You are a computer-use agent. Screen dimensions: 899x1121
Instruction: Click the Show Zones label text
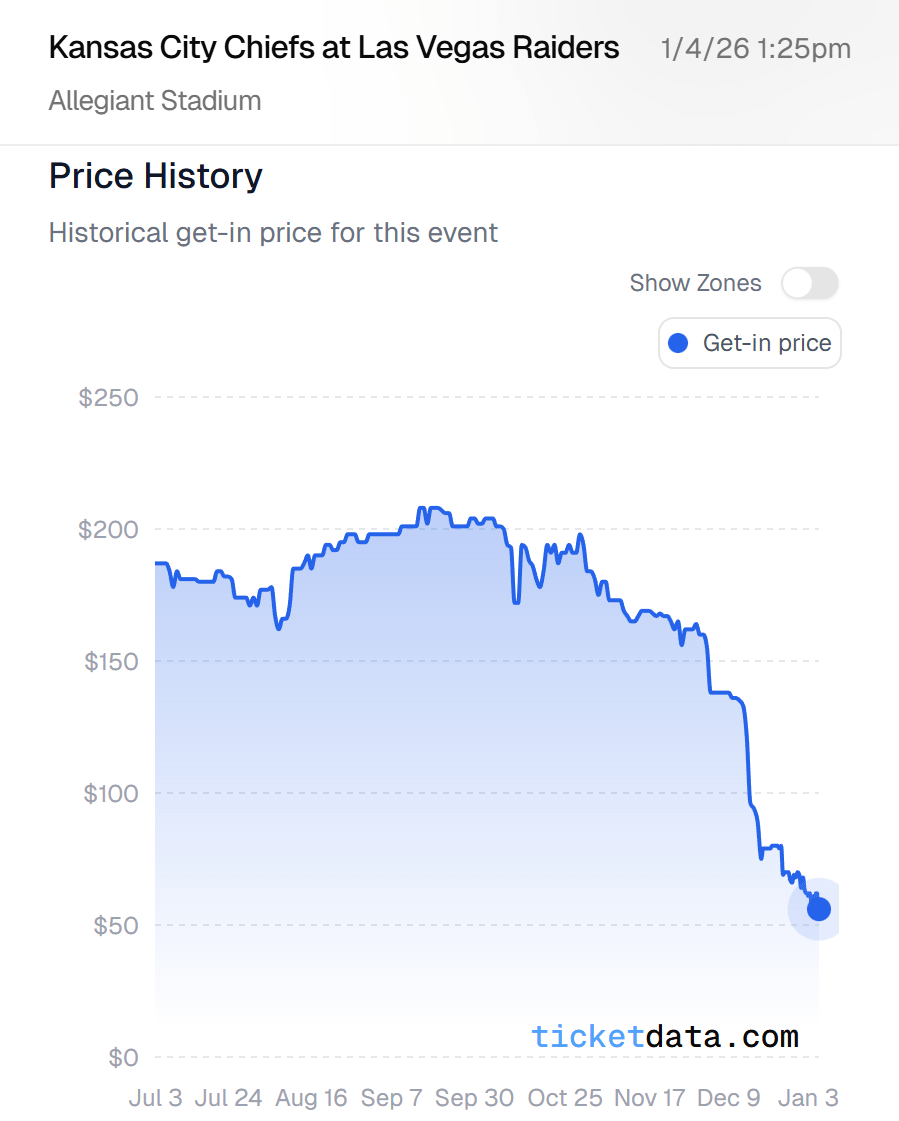tap(695, 283)
